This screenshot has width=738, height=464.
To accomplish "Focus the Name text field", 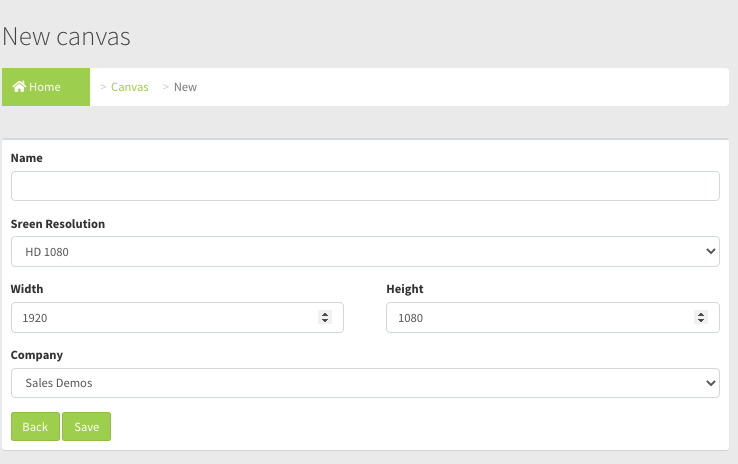I will pos(365,186).
